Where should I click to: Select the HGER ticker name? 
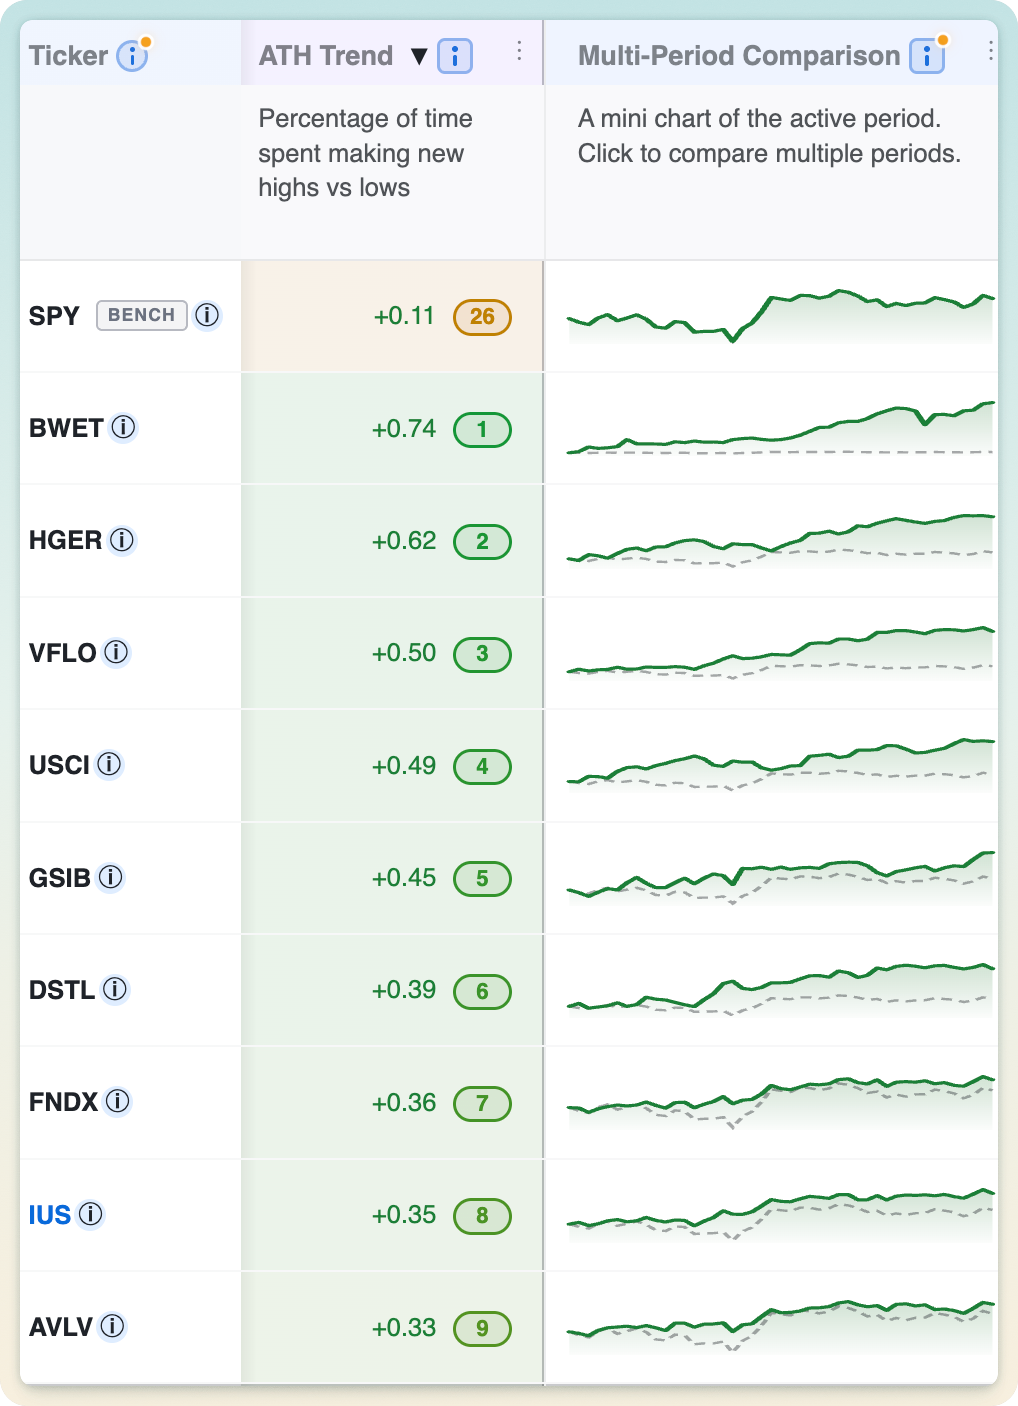pos(65,540)
